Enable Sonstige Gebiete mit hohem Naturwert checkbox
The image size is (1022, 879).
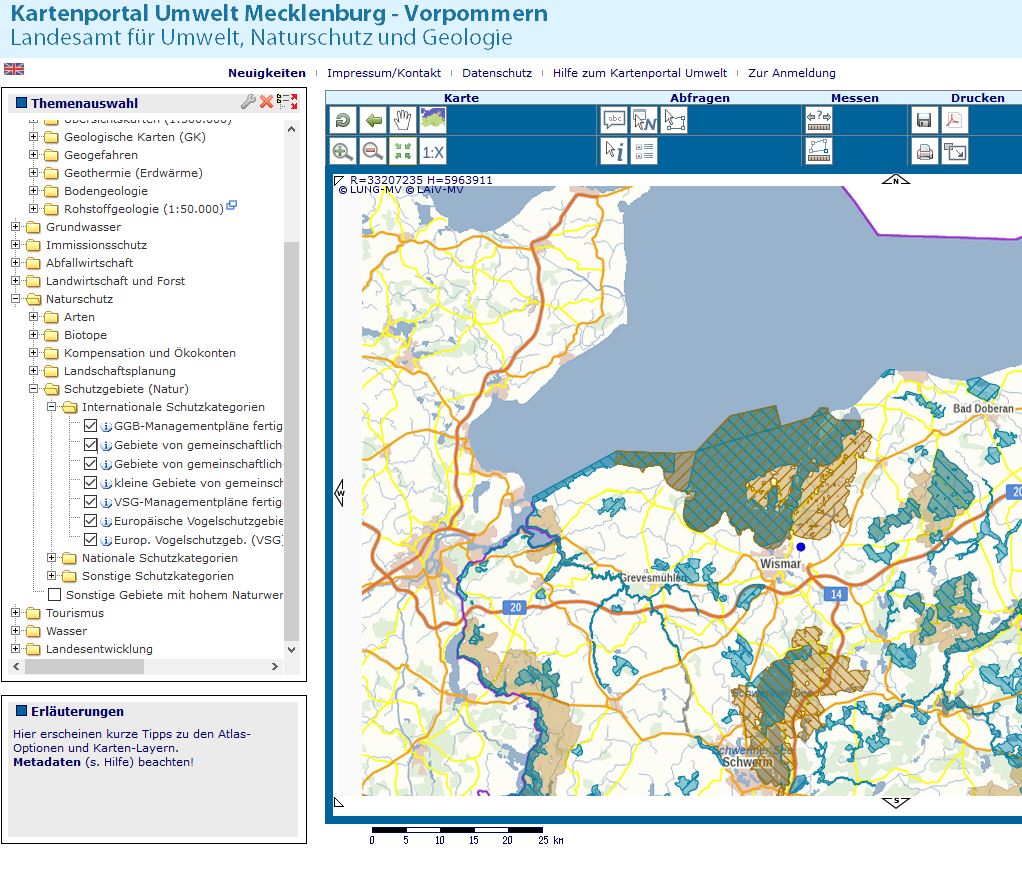pyautogui.click(x=55, y=595)
